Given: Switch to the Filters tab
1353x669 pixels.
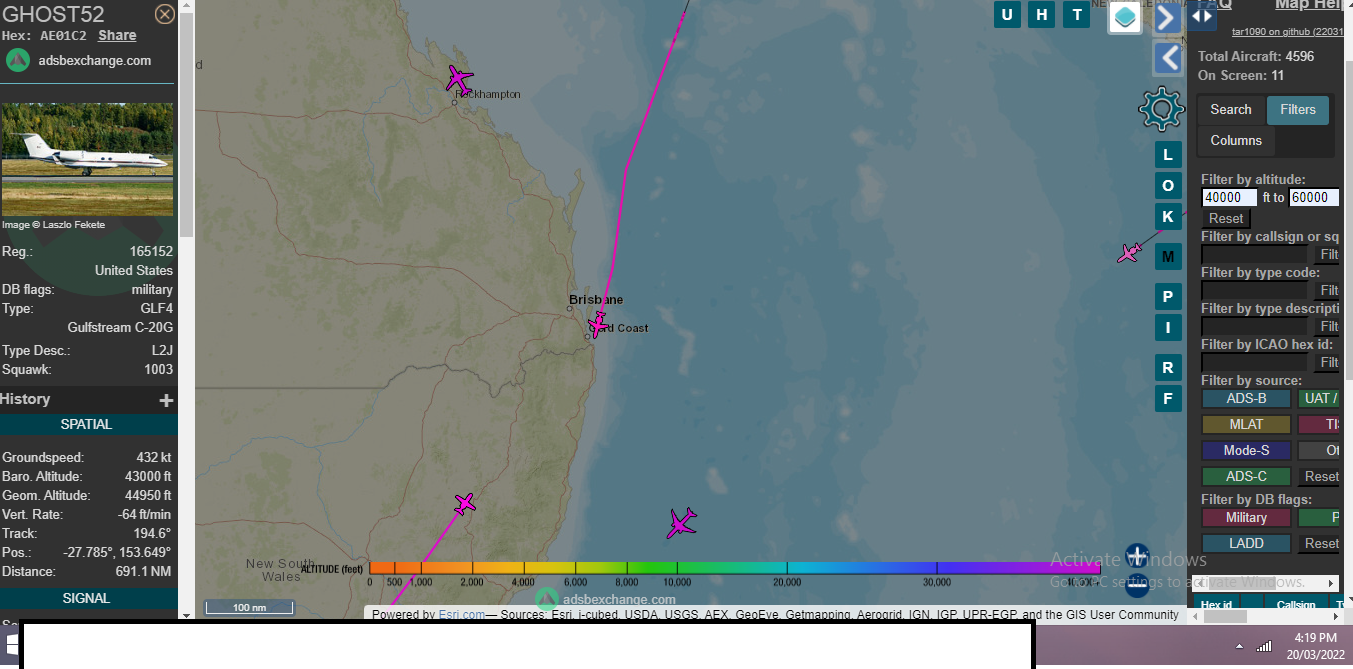Looking at the screenshot, I should [1298, 110].
